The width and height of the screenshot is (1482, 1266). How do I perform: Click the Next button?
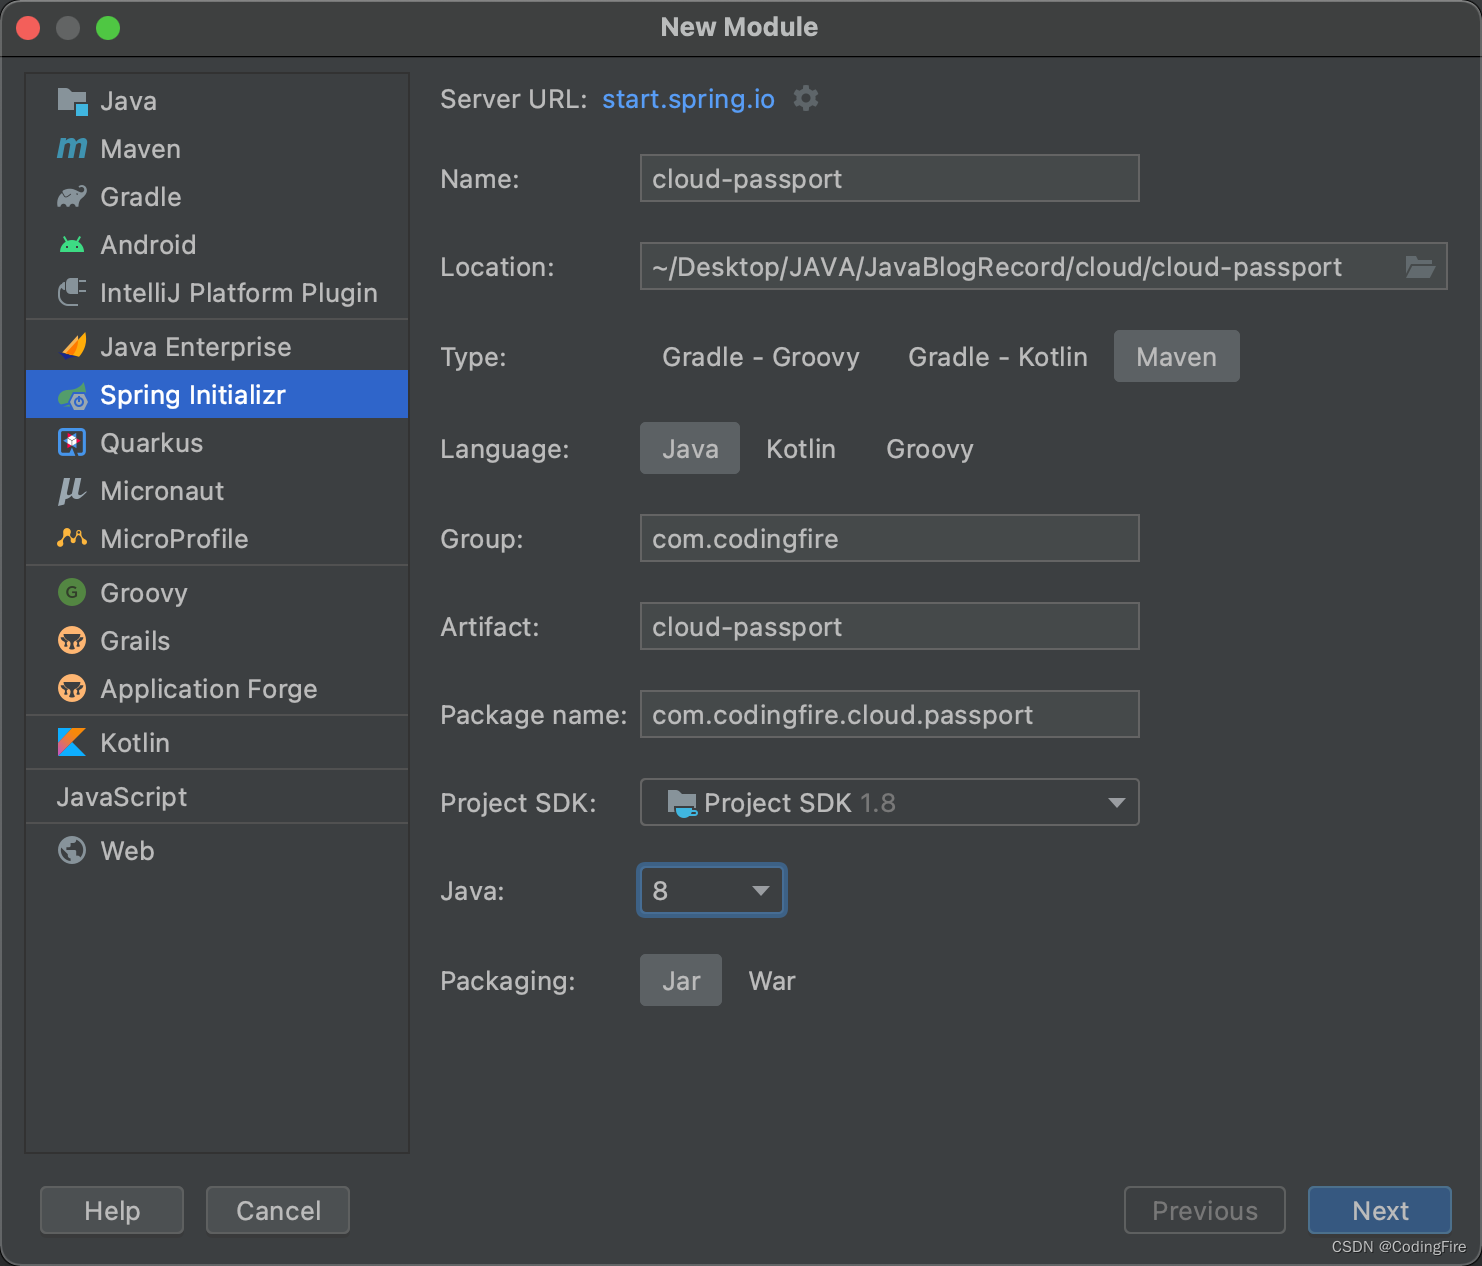tap(1379, 1211)
